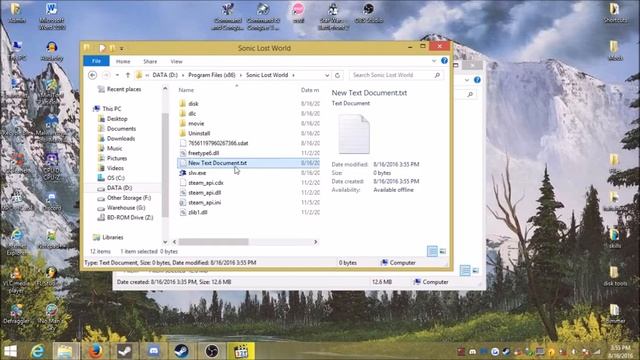Click the Forward navigation arrow
This screenshot has width=640, height=360.
(106, 75)
